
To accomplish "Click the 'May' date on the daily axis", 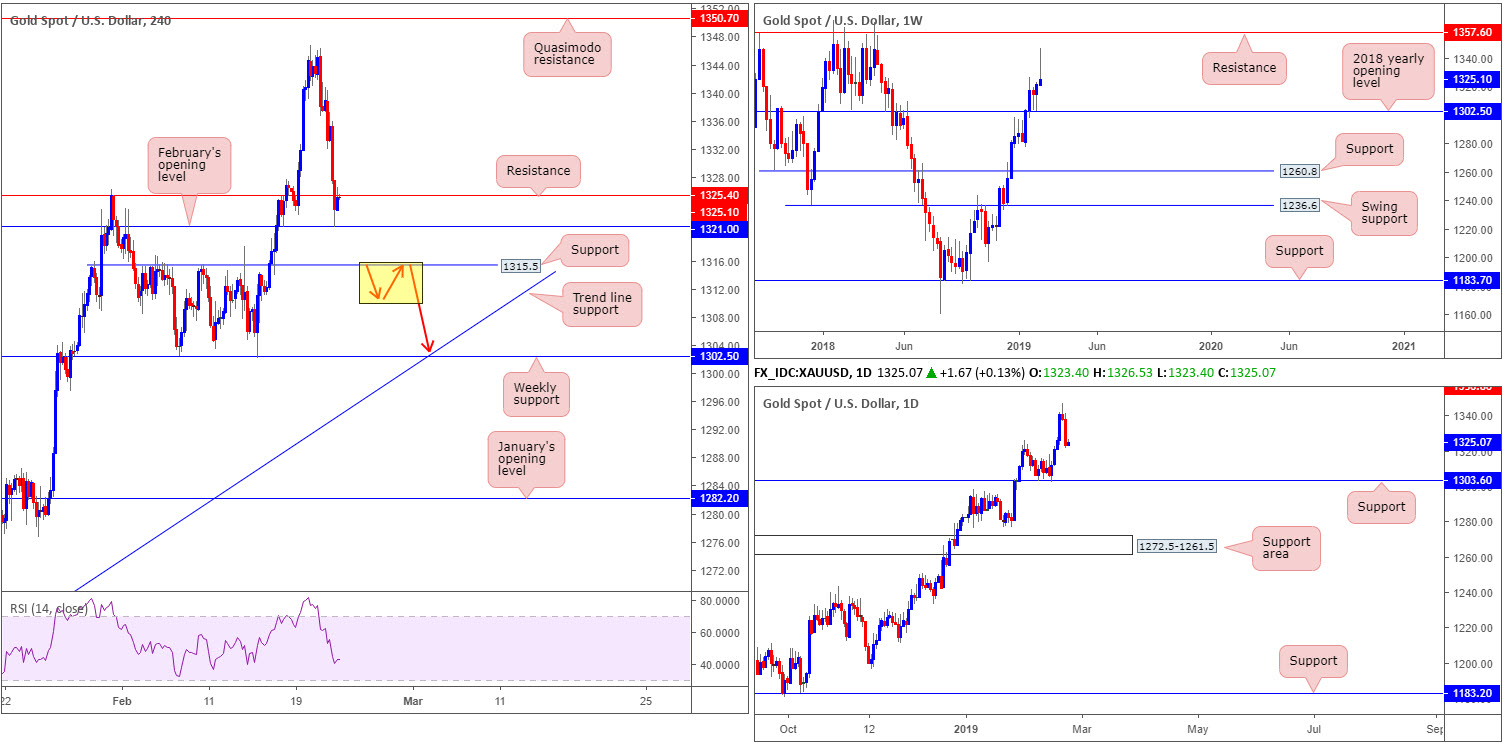I will [x=1195, y=731].
